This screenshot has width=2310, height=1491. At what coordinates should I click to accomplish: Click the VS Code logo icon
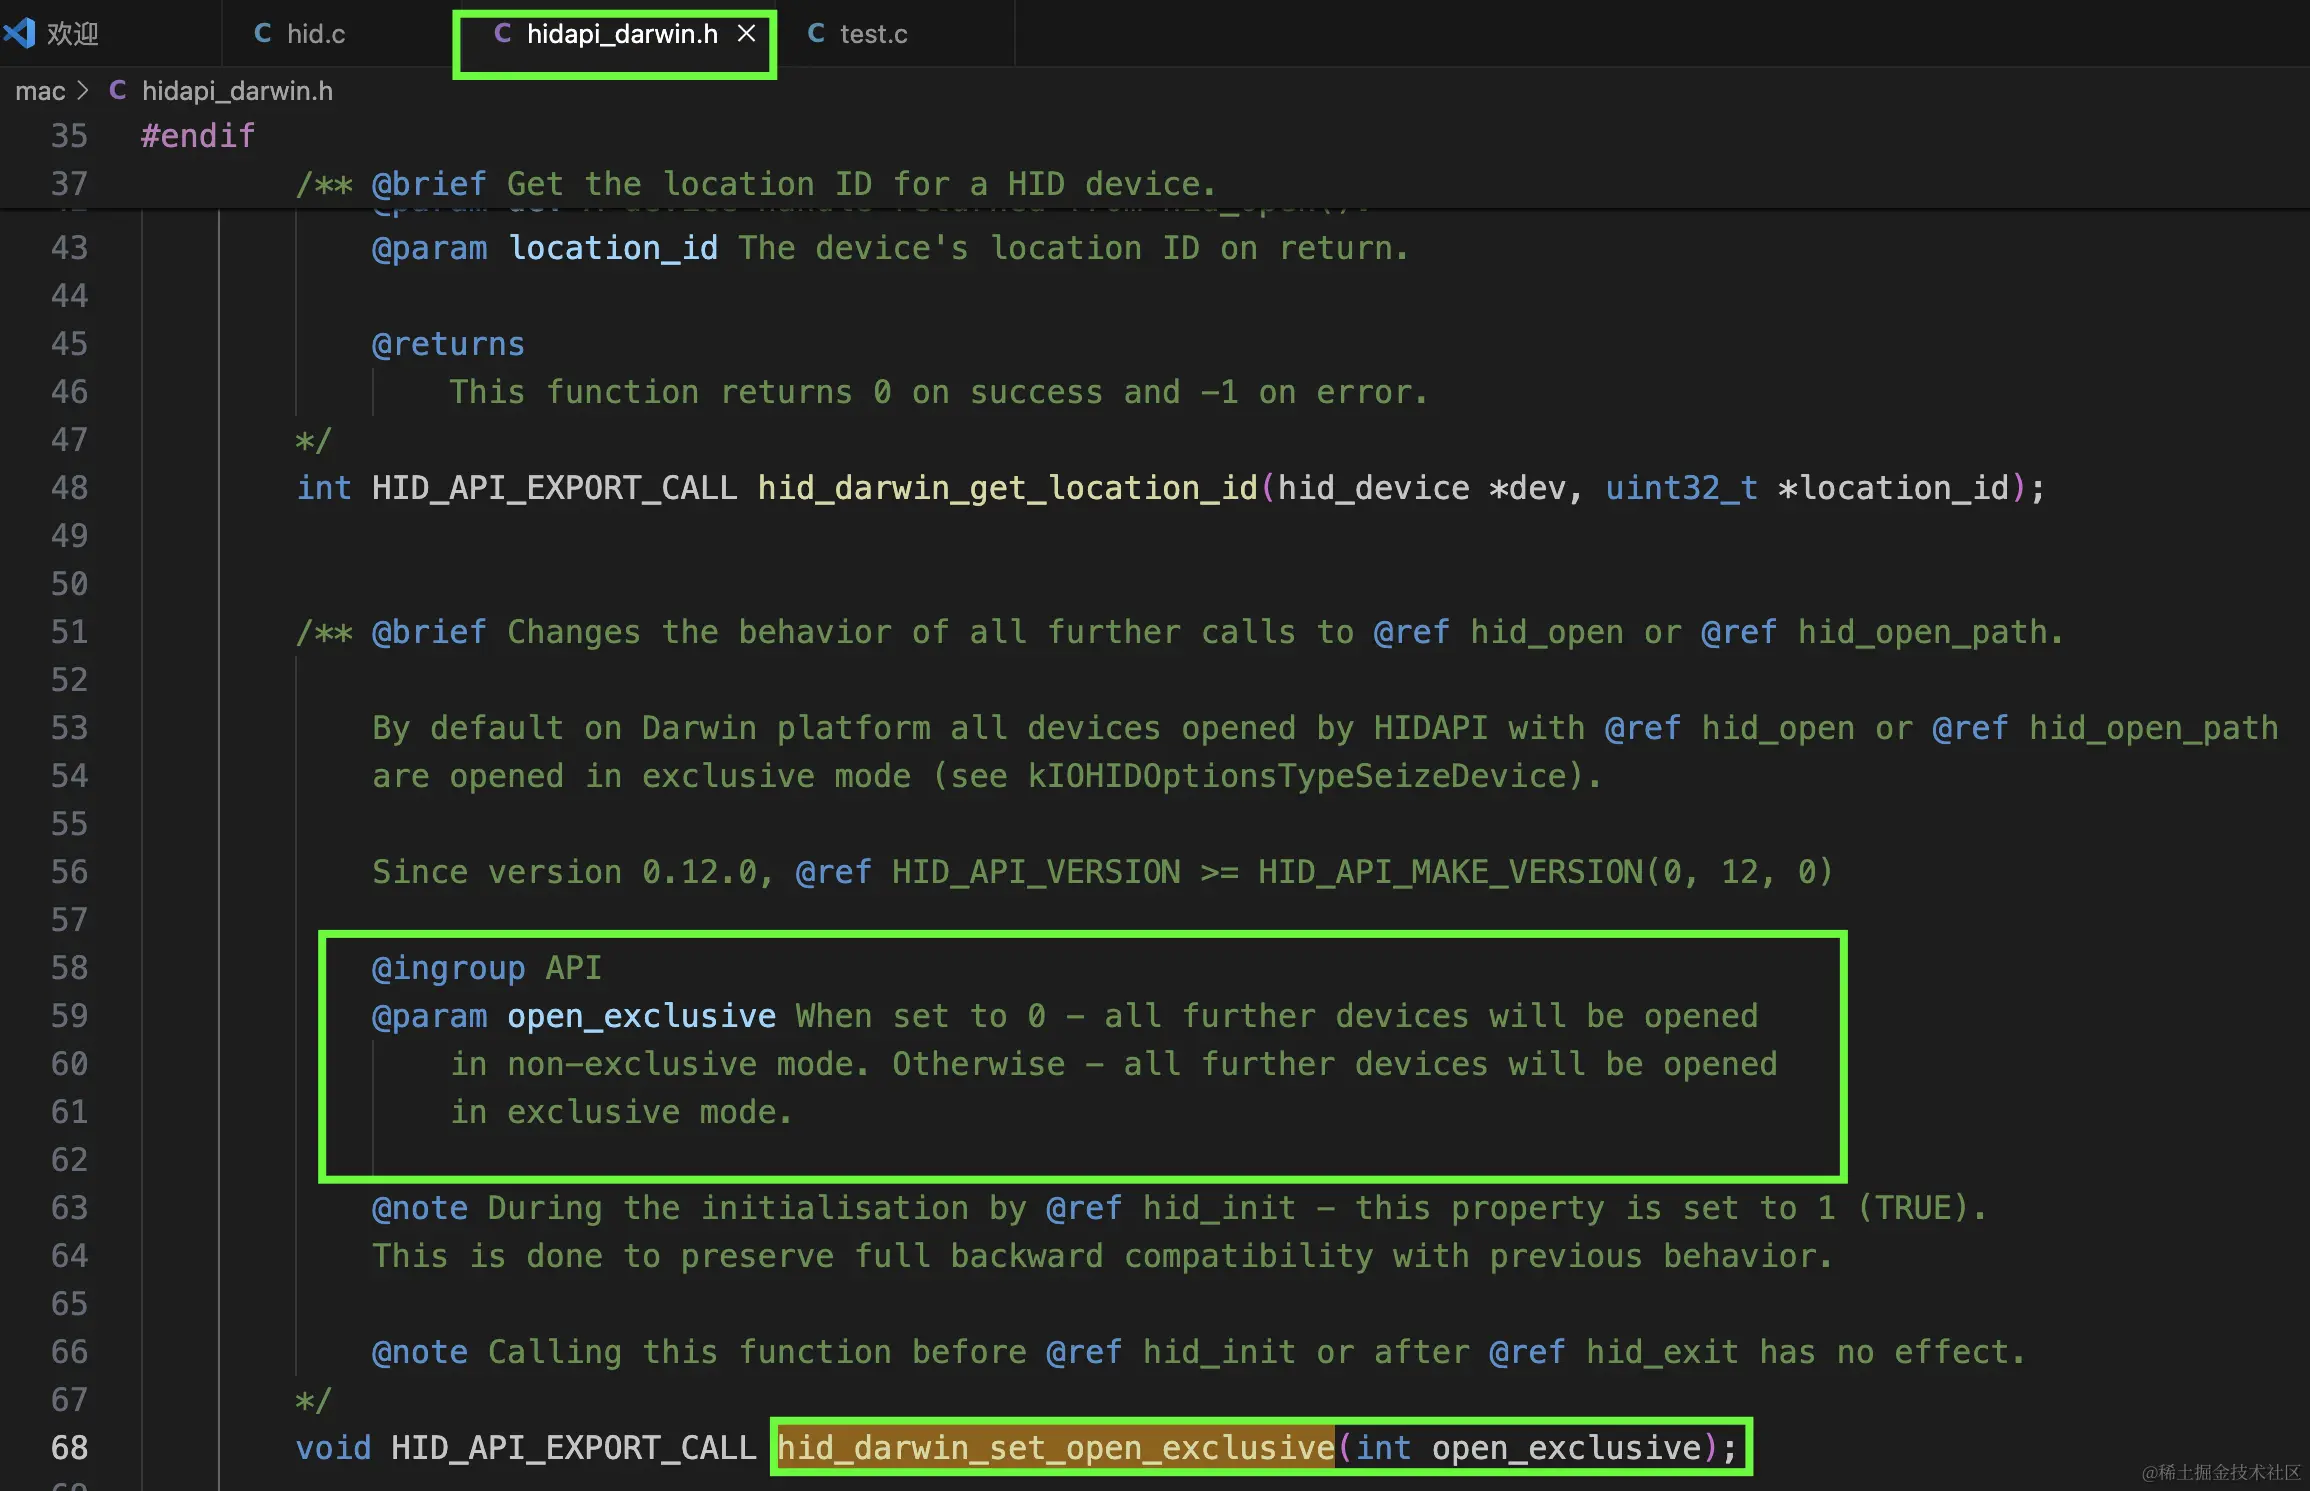click(x=19, y=33)
